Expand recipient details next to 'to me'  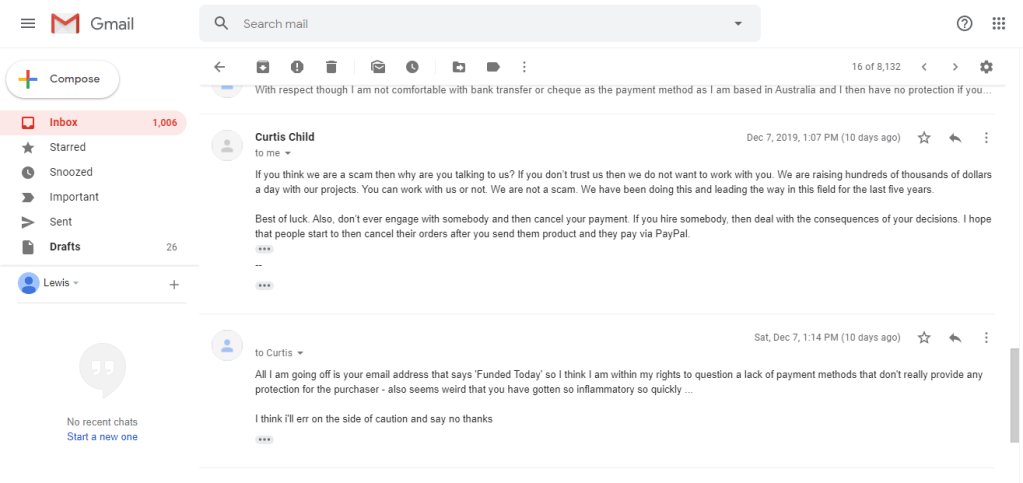288,153
